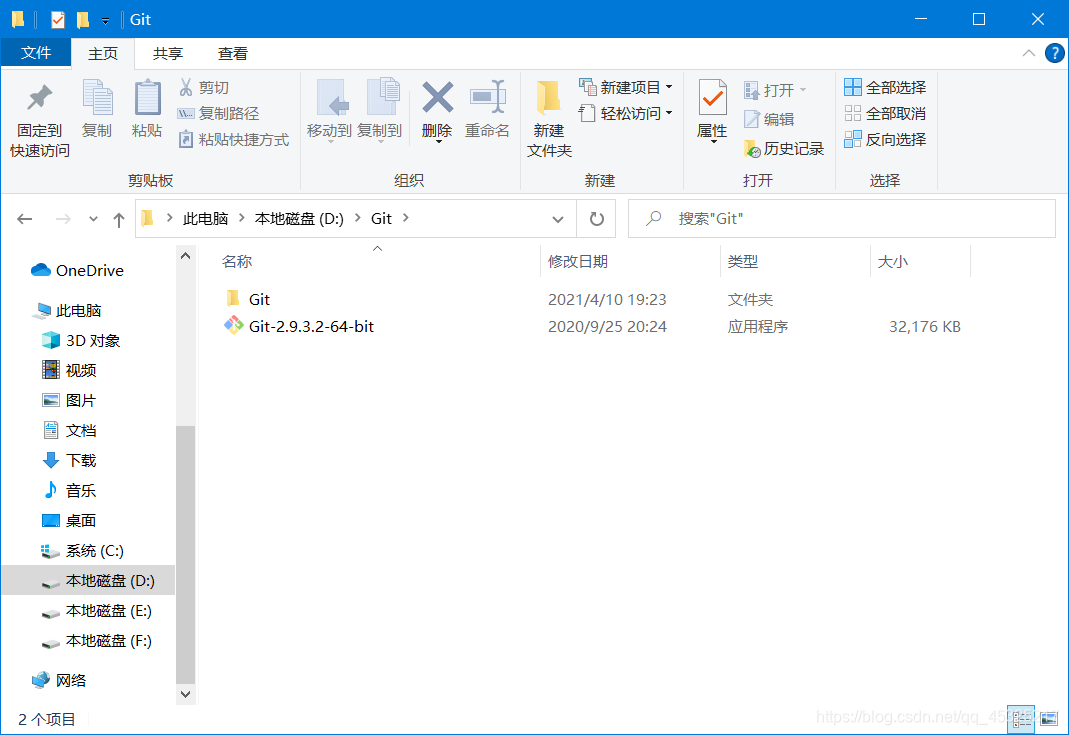Viewport: 1069px width, 735px height.
Task: Open address bar history dropdown
Action: [x=558, y=219]
